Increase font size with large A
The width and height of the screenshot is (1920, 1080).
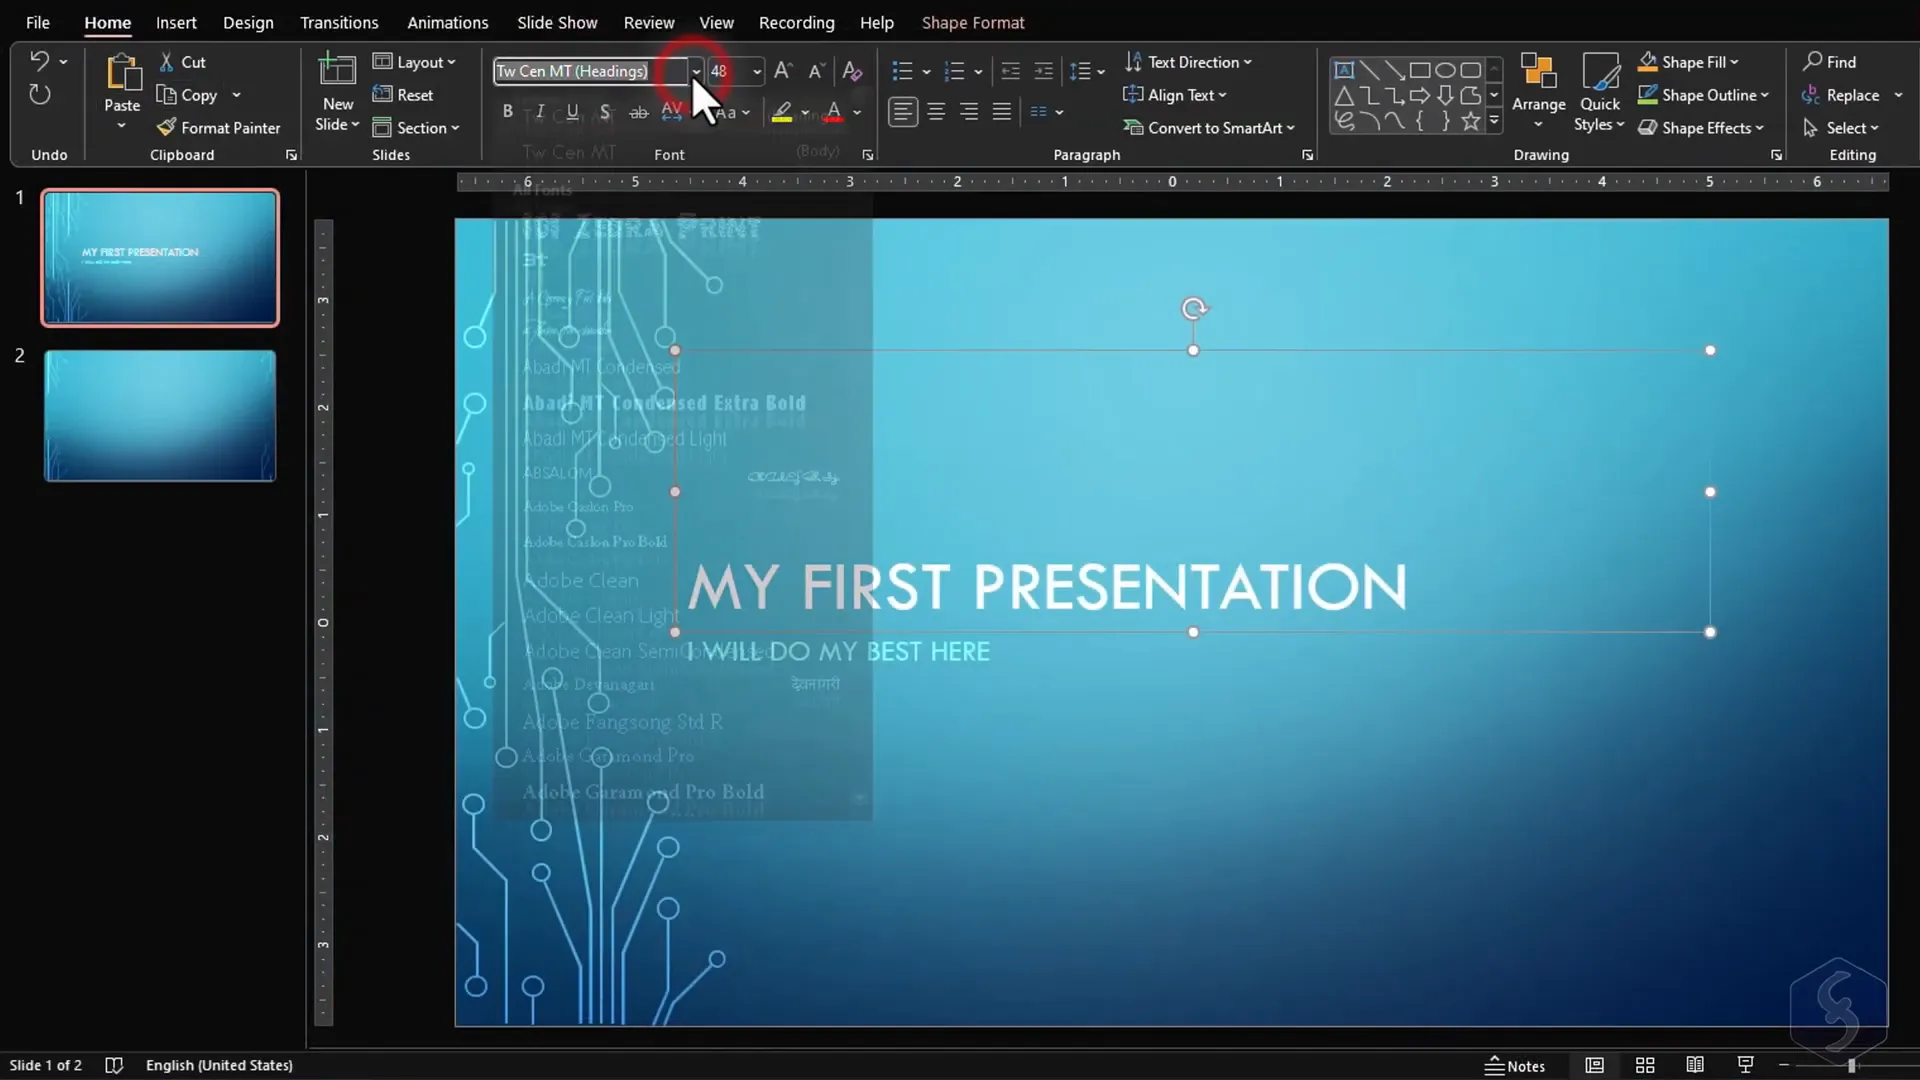(783, 70)
